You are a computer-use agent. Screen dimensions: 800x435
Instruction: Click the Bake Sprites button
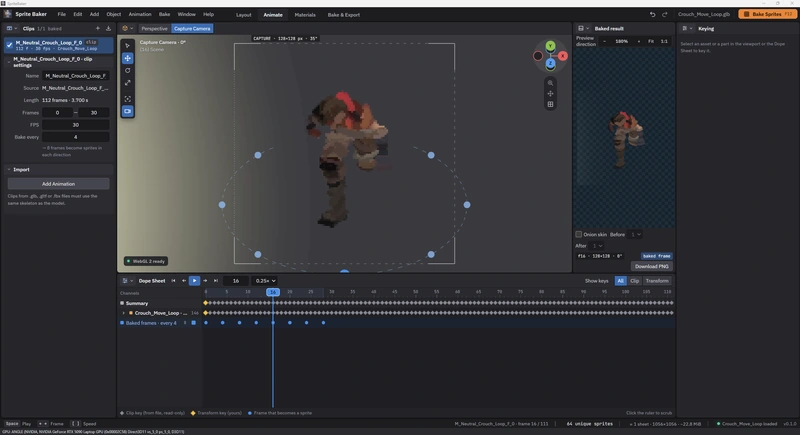click(767, 14)
